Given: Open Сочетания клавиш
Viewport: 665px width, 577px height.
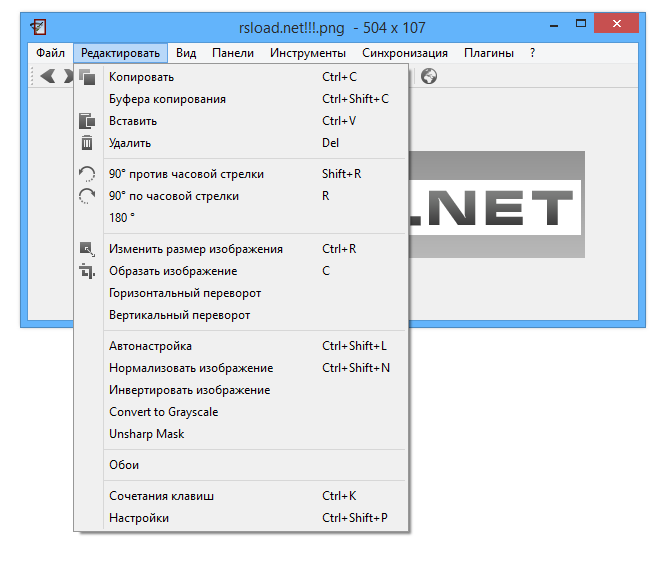Looking at the screenshot, I should (241, 496).
